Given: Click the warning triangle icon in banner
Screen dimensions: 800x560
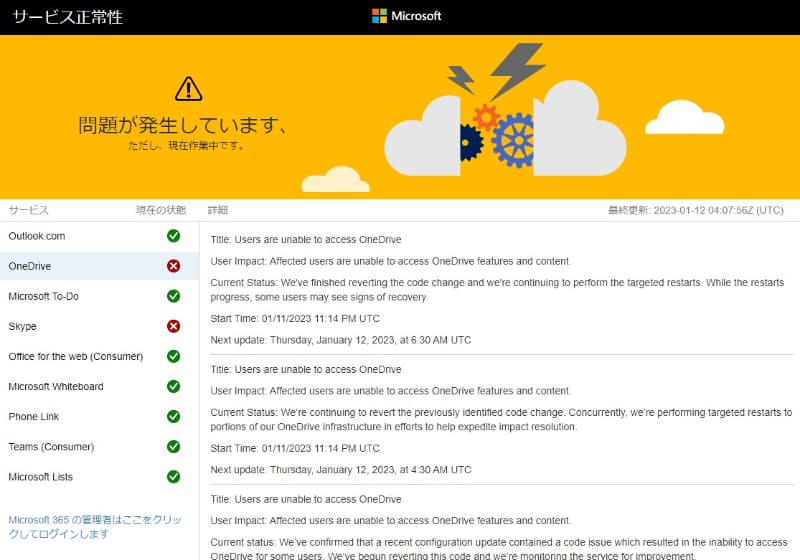Looking at the screenshot, I should (188, 89).
